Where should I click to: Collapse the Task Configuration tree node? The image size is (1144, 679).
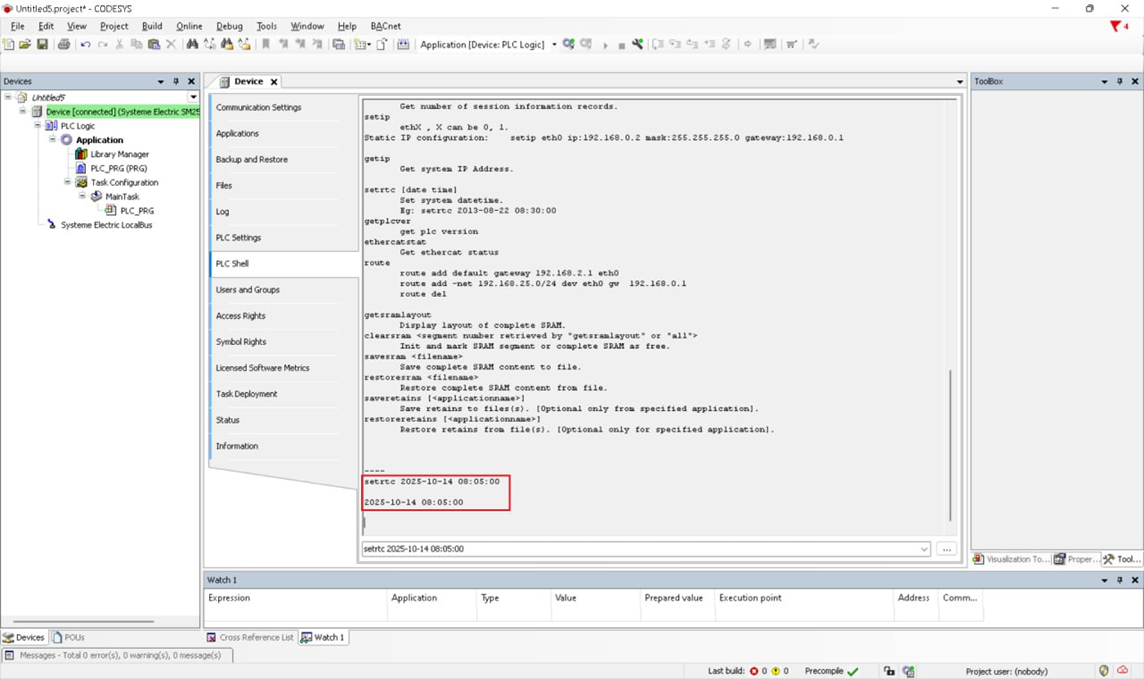pos(68,183)
